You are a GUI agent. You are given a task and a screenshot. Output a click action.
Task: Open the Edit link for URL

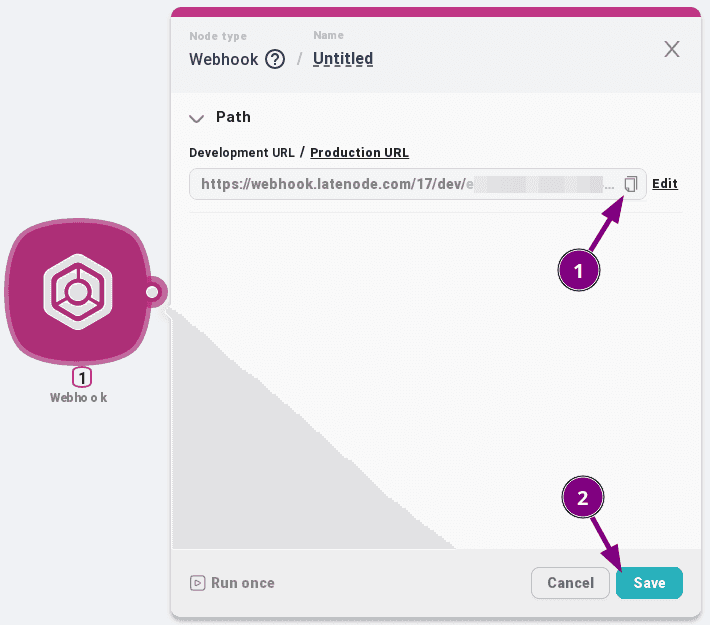pyautogui.click(x=665, y=184)
